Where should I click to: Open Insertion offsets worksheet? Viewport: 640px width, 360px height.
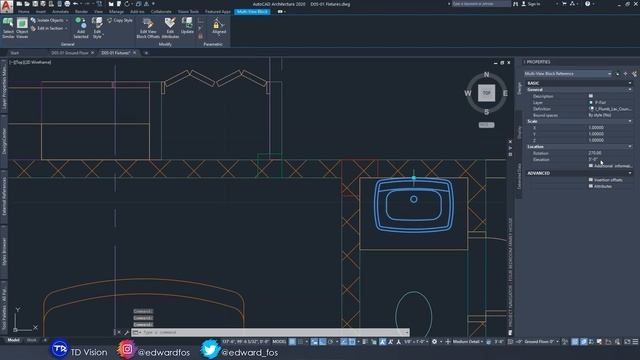pyautogui.click(x=606, y=180)
